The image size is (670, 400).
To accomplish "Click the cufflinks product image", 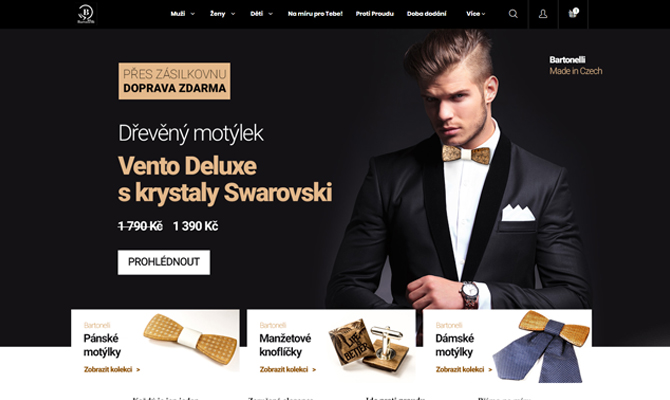I will pos(369,344).
